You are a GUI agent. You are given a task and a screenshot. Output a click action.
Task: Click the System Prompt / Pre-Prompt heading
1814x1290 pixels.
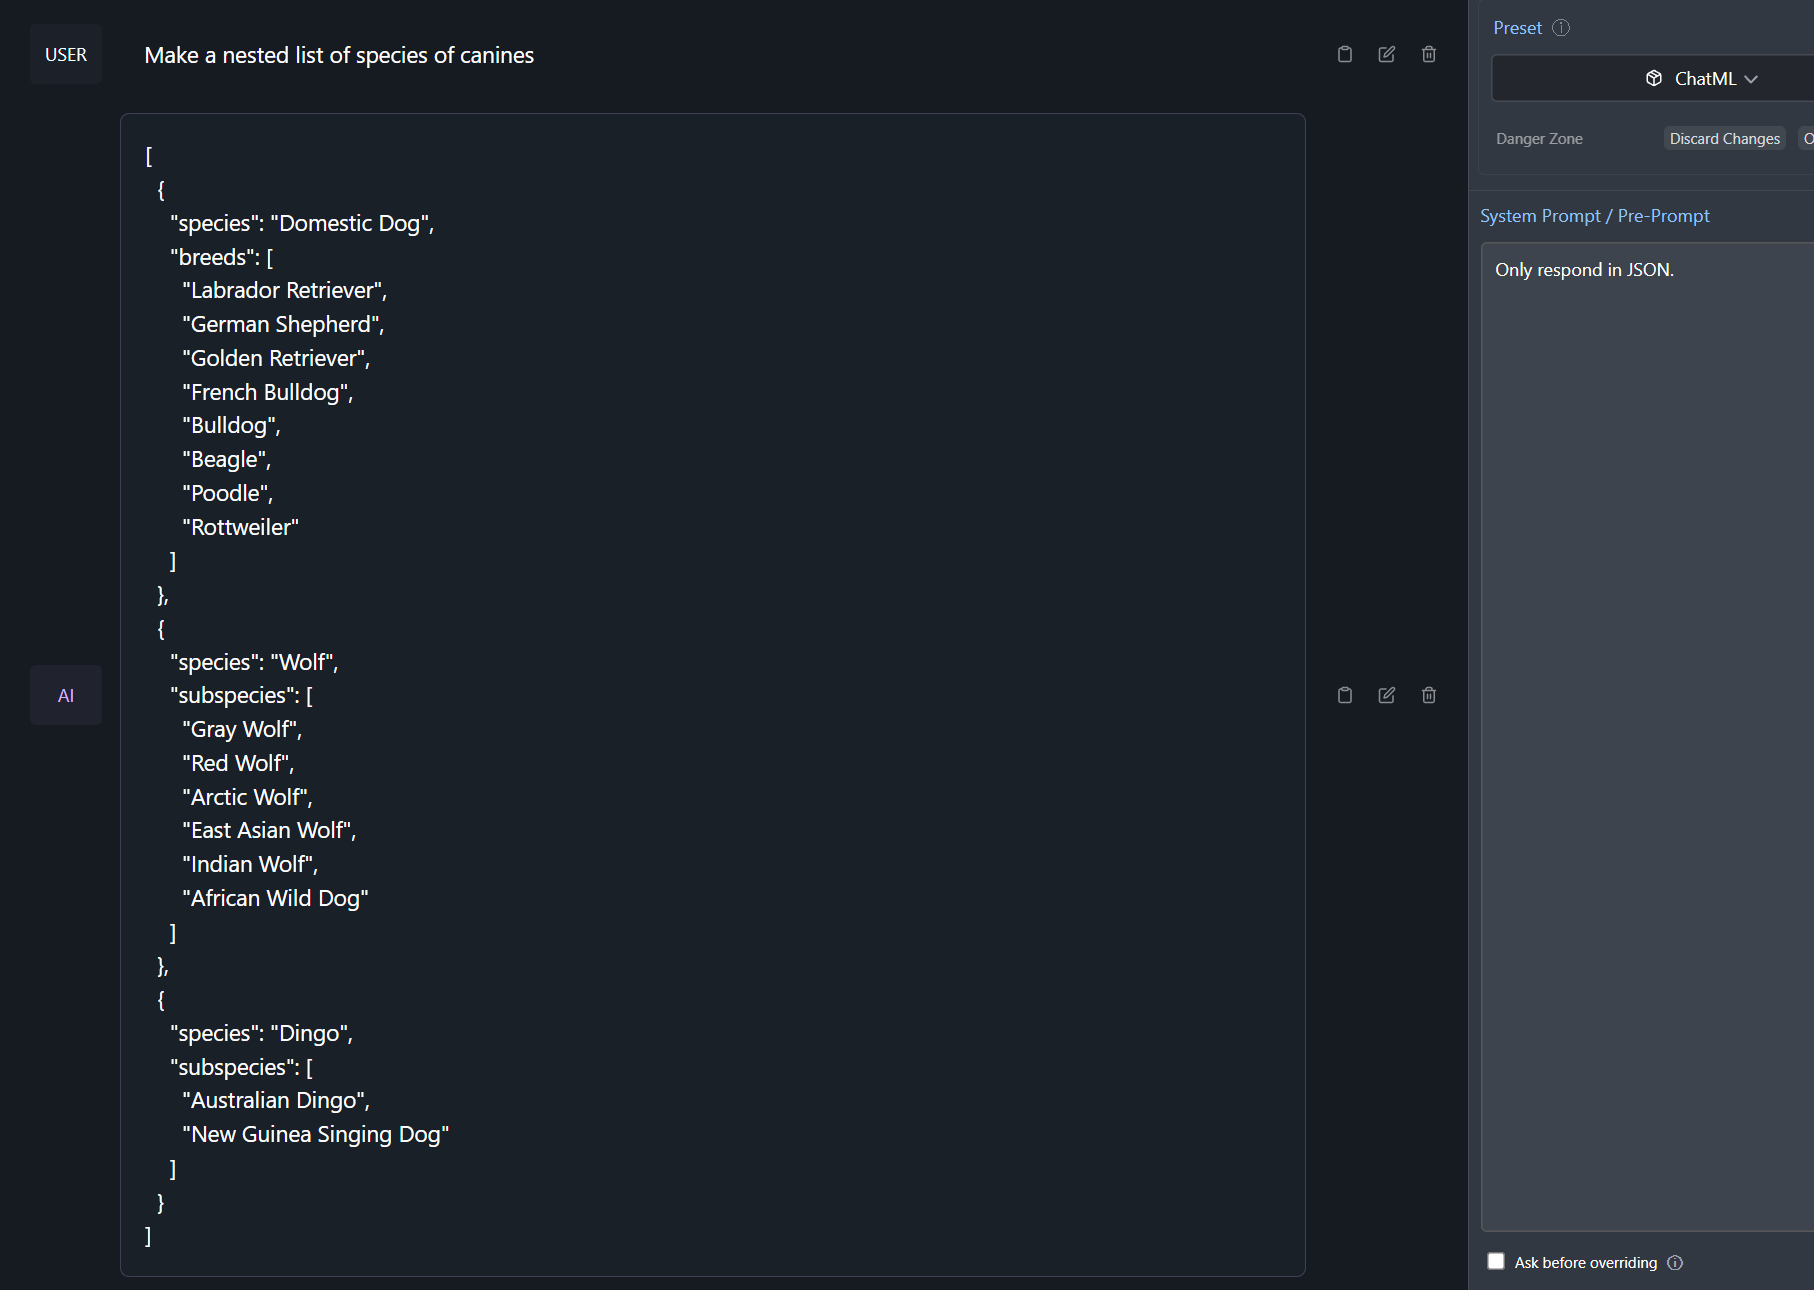click(1594, 216)
